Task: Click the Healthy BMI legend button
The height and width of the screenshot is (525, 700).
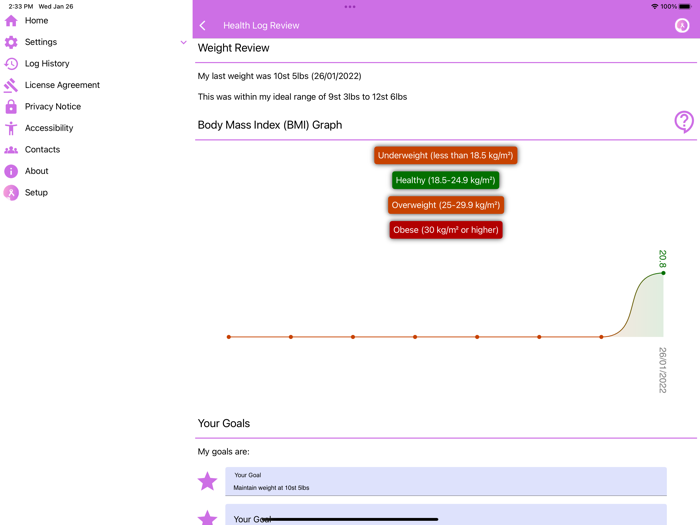Action: 446,180
